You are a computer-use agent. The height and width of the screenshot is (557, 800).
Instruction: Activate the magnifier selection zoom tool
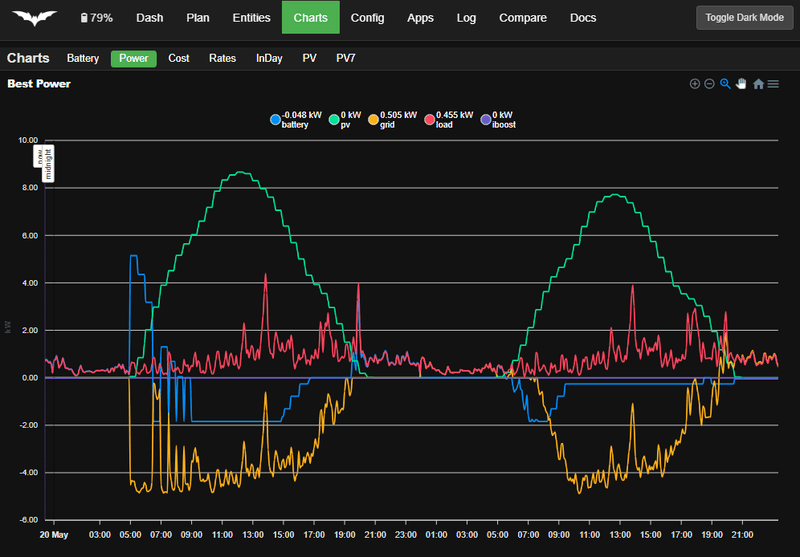click(x=726, y=84)
